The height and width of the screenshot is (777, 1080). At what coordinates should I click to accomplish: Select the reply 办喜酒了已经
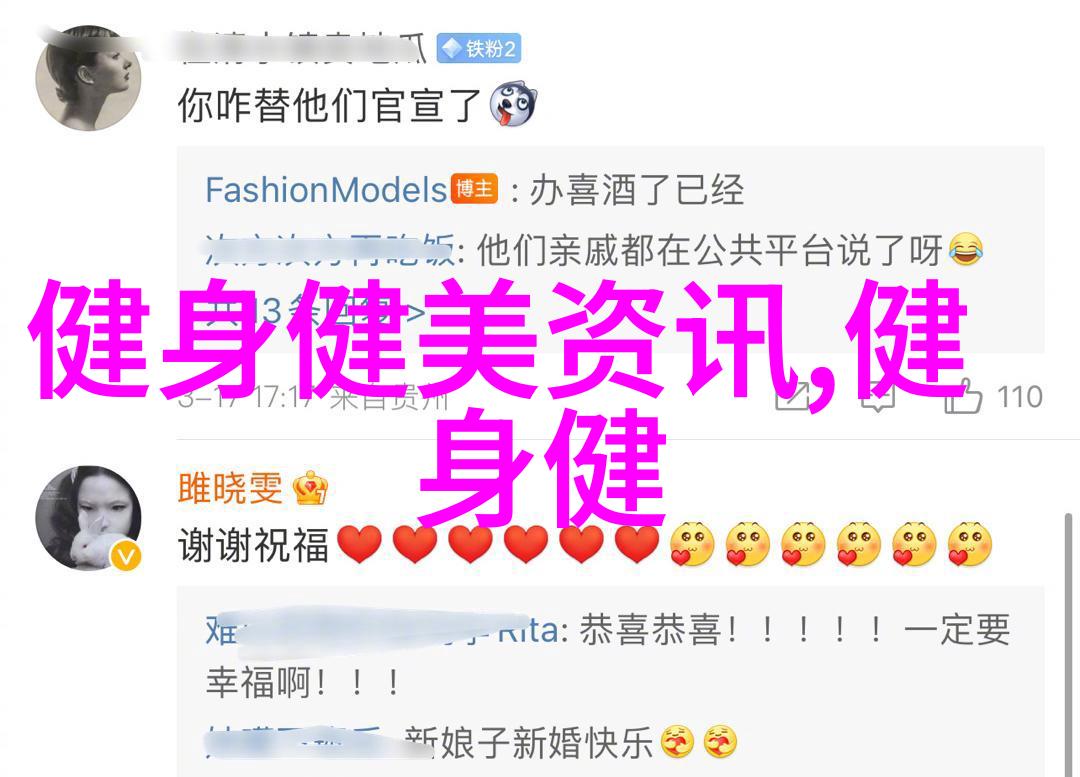click(636, 189)
